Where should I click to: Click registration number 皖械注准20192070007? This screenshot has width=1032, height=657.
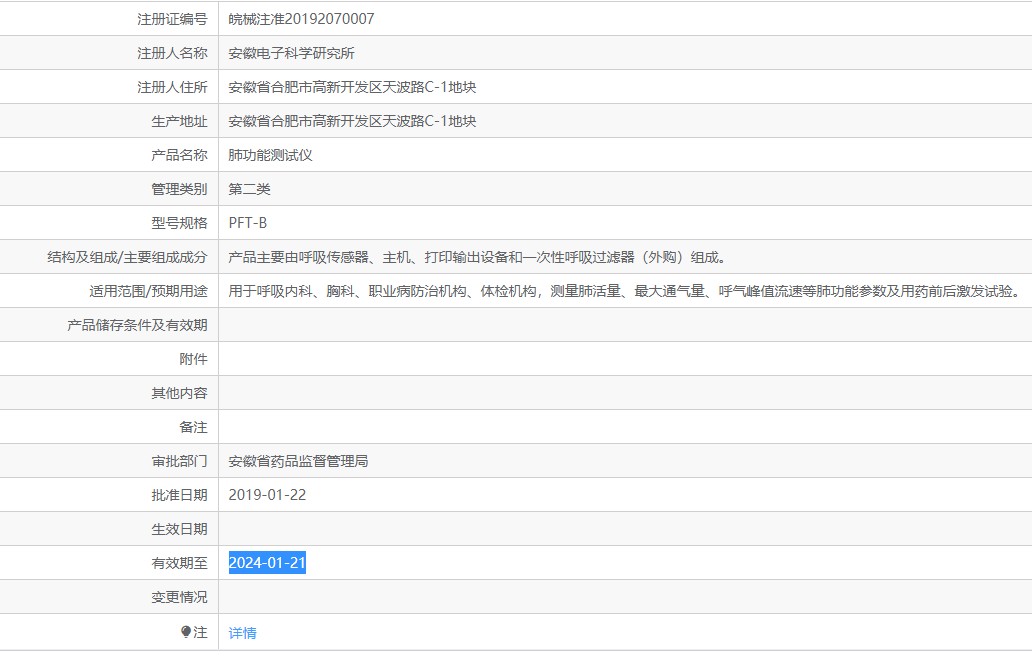[x=301, y=19]
